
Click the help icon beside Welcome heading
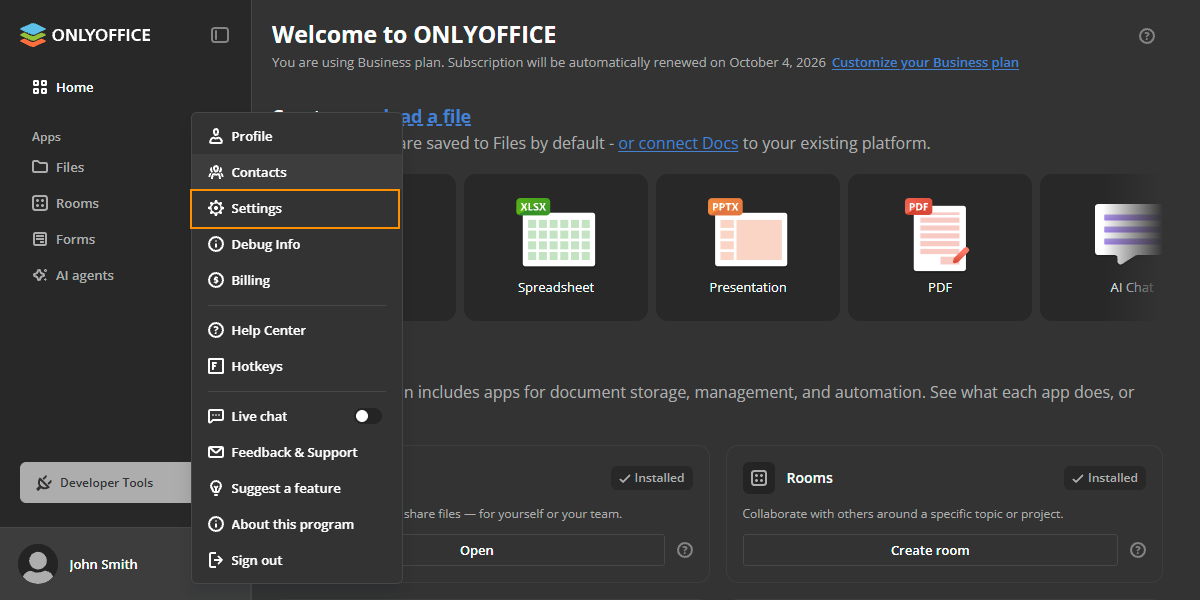[x=1147, y=36]
